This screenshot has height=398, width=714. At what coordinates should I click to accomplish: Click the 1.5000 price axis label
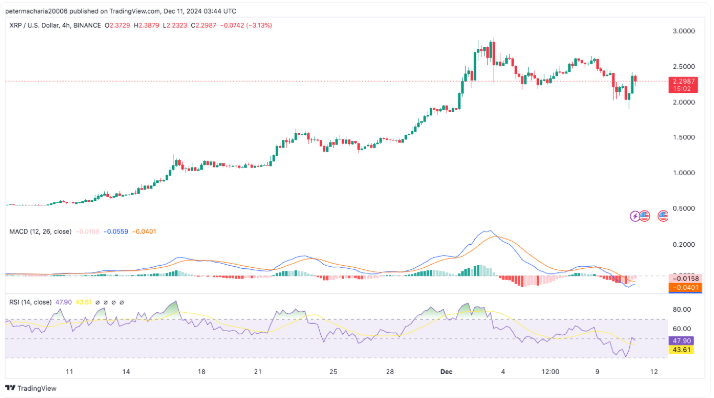click(684, 138)
